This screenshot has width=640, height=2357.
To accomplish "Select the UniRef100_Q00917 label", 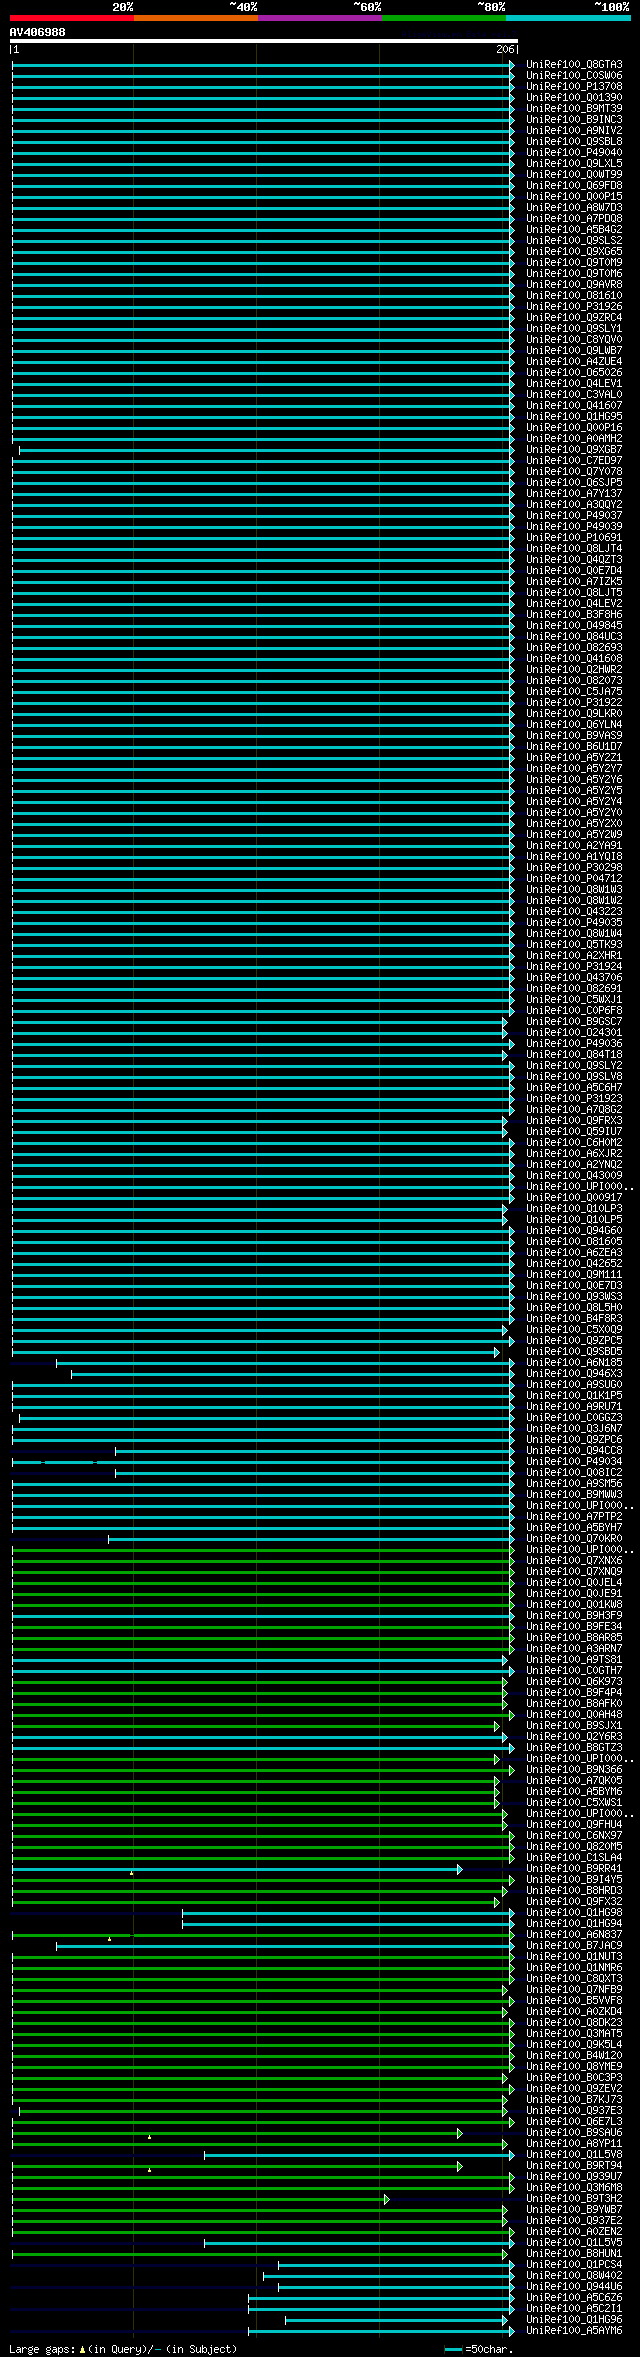I will point(574,1198).
